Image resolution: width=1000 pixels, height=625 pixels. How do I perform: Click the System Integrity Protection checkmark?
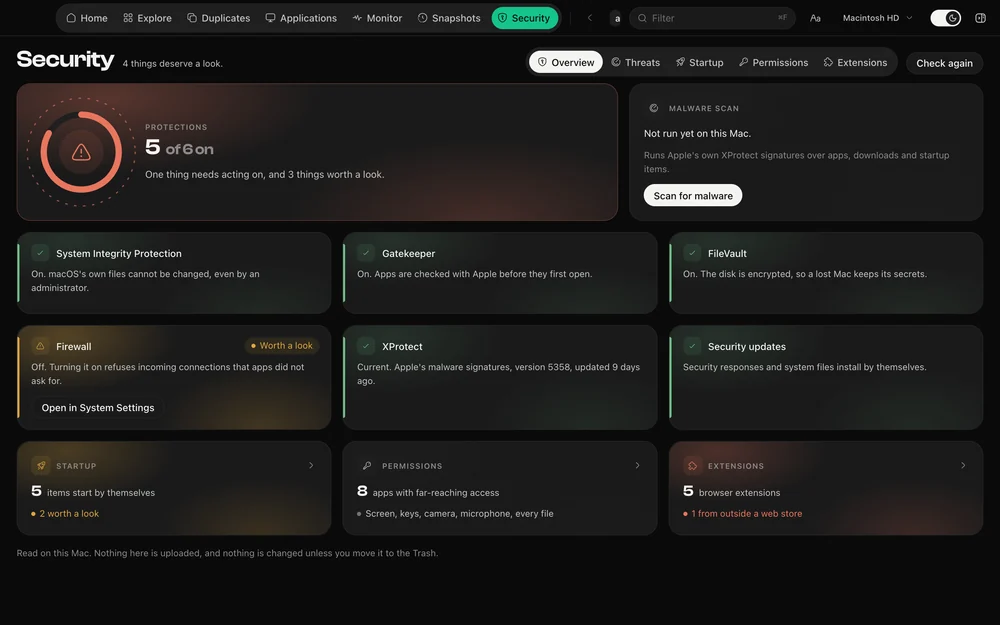(x=40, y=253)
